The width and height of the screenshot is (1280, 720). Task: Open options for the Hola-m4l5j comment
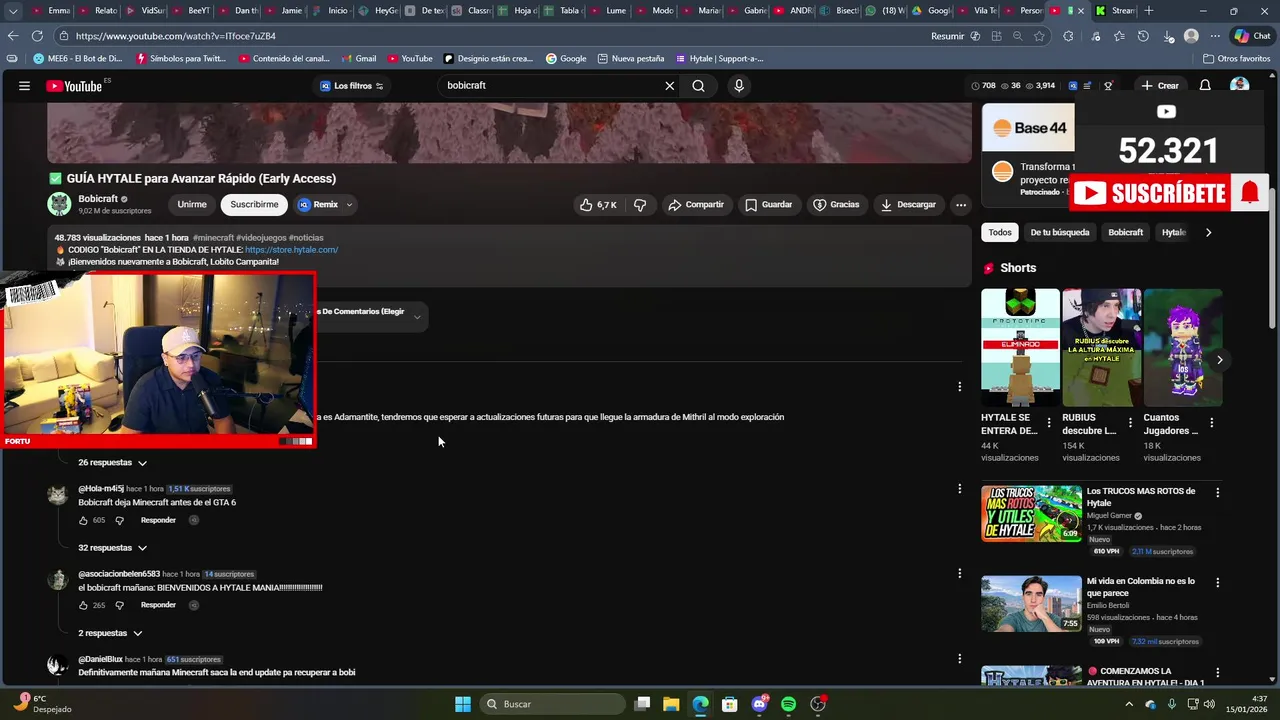(959, 489)
